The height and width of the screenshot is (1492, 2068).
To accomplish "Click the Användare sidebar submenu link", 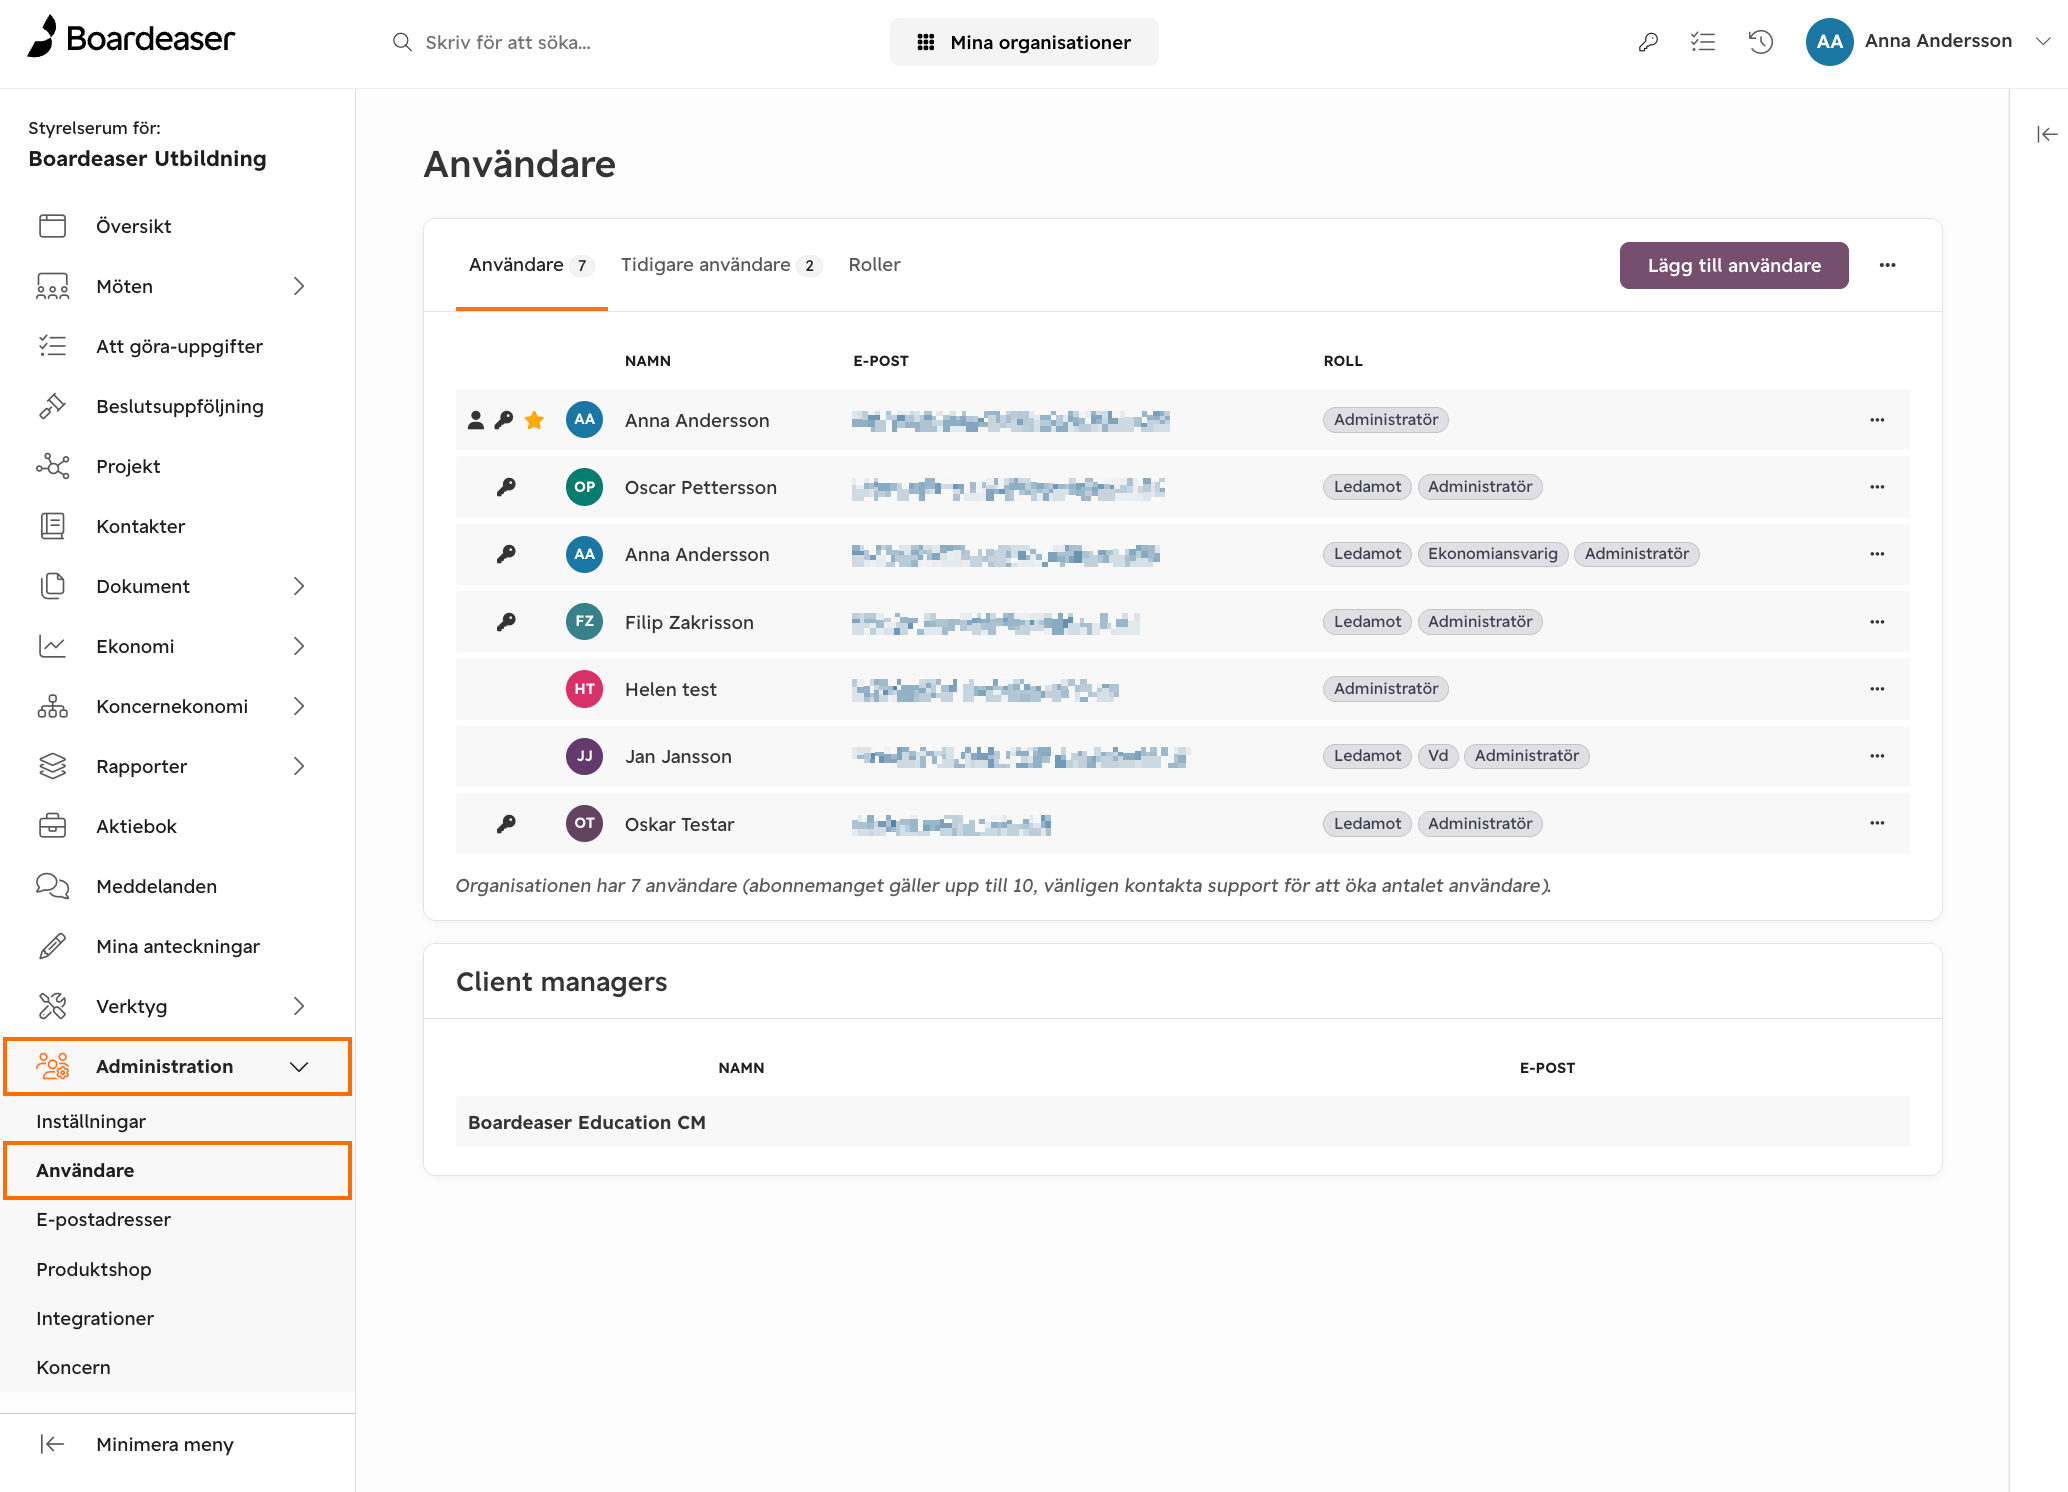I will coord(178,1171).
